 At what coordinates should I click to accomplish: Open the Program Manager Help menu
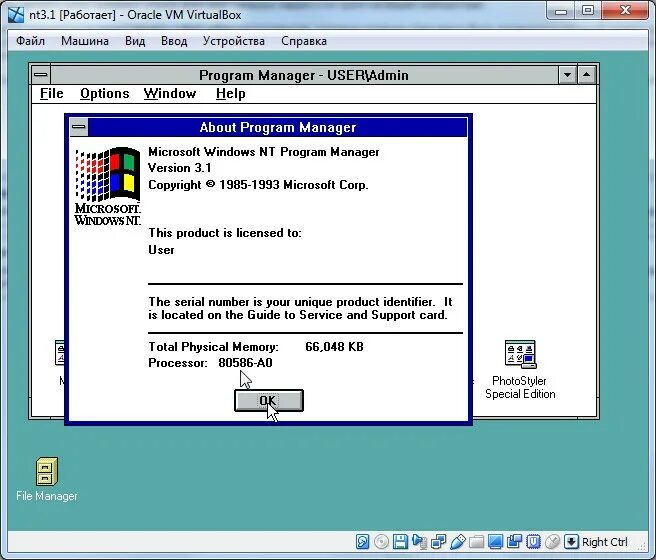click(x=231, y=94)
